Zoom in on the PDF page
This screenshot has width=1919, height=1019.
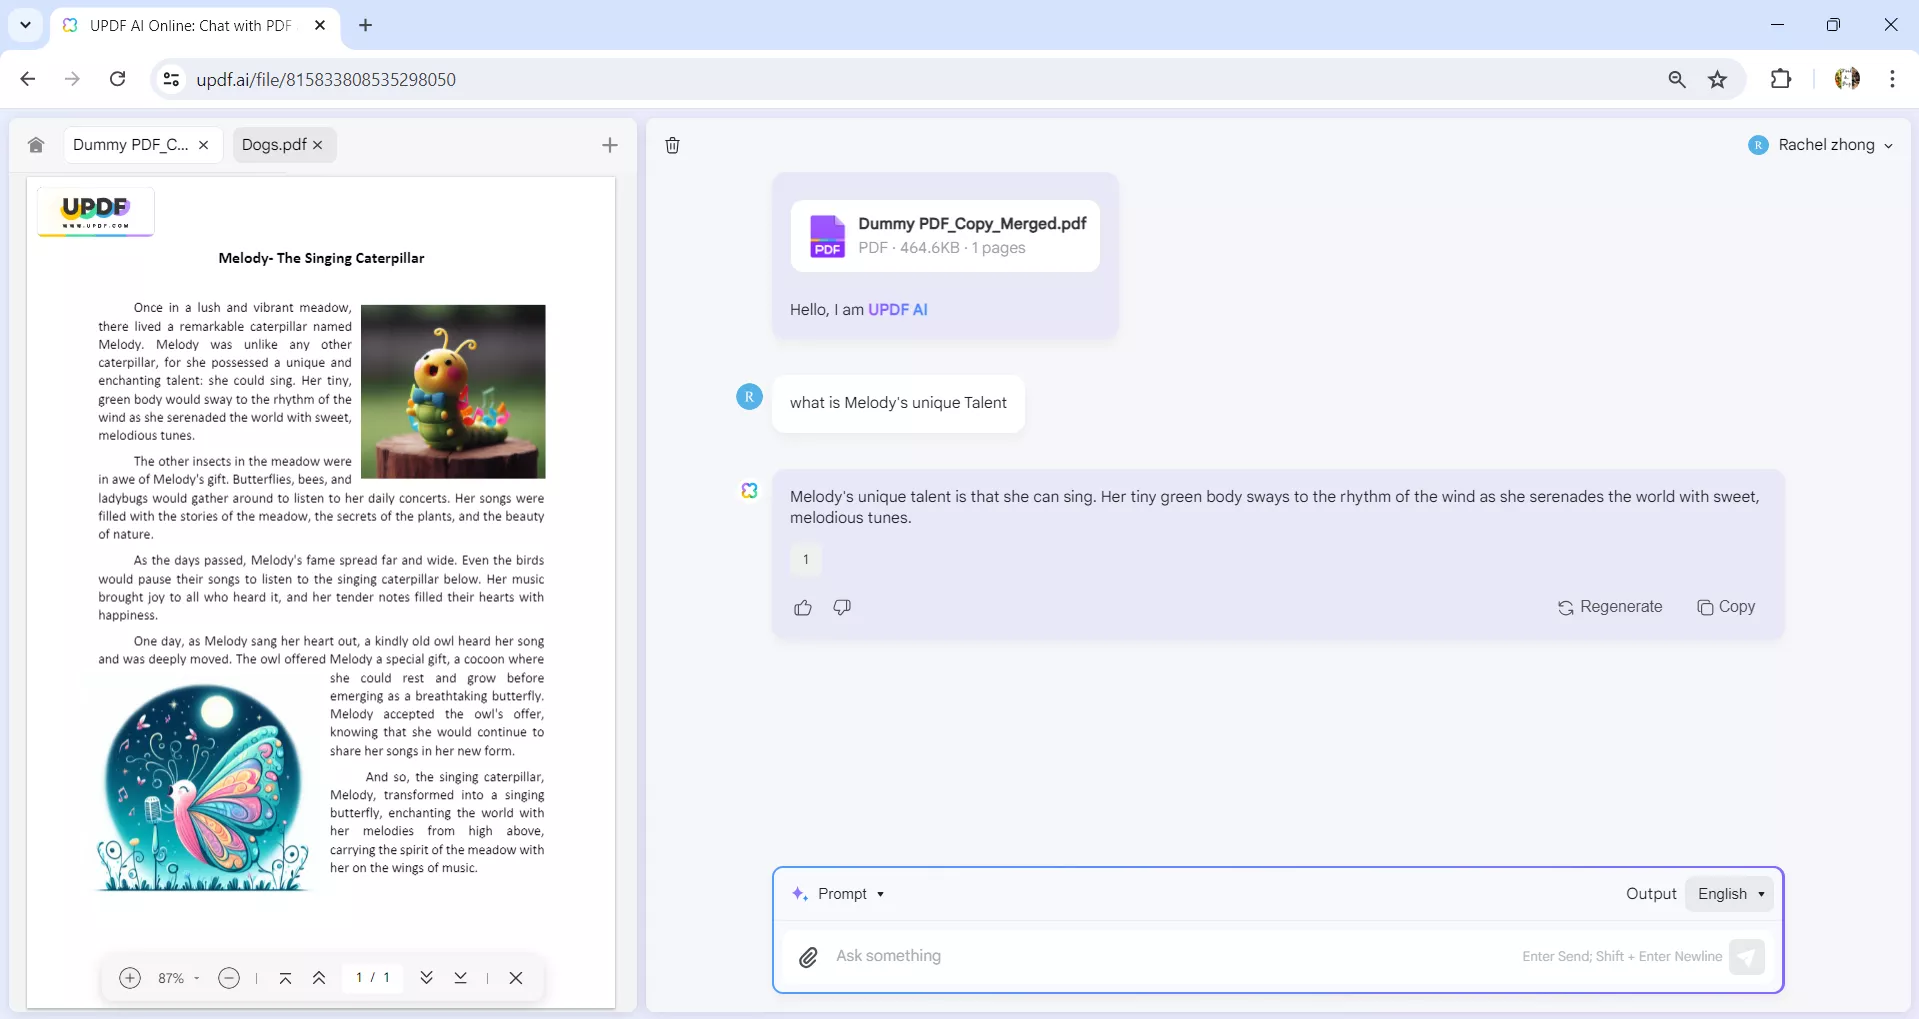(129, 978)
